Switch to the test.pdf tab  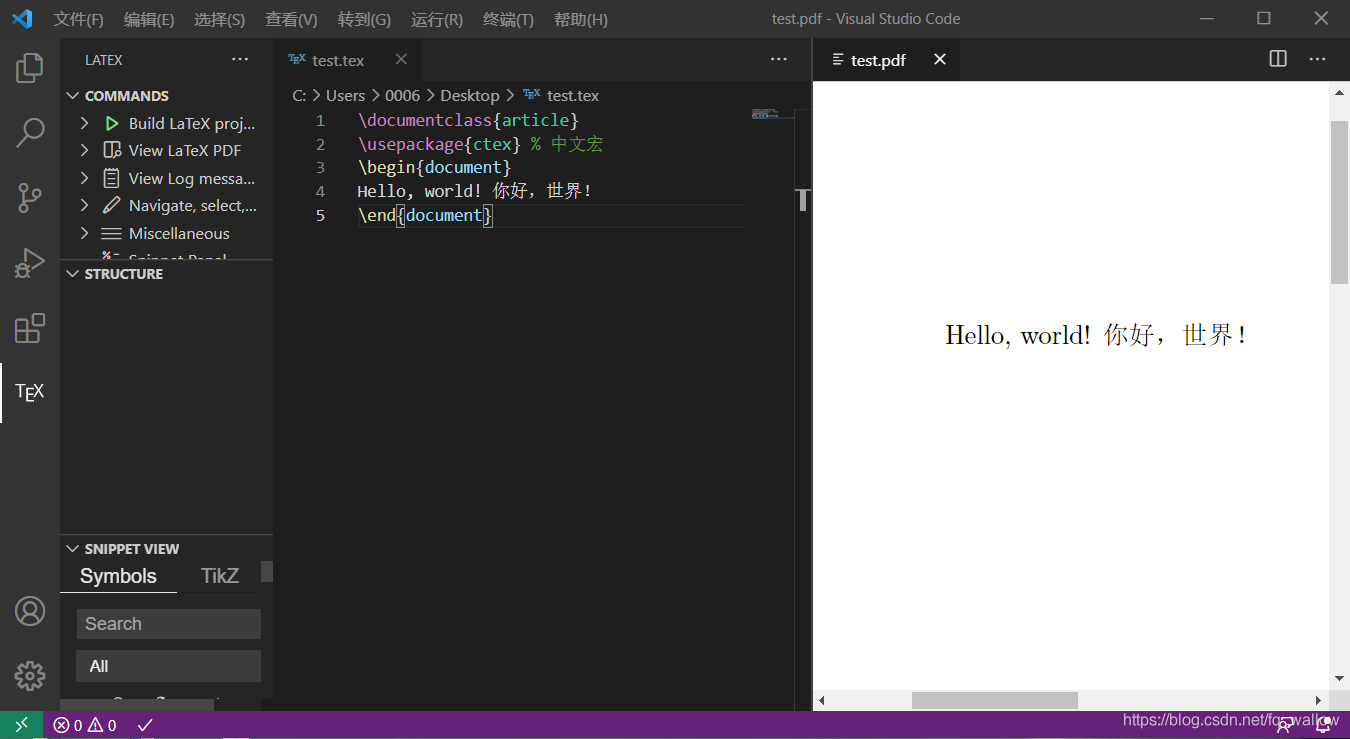(886, 60)
